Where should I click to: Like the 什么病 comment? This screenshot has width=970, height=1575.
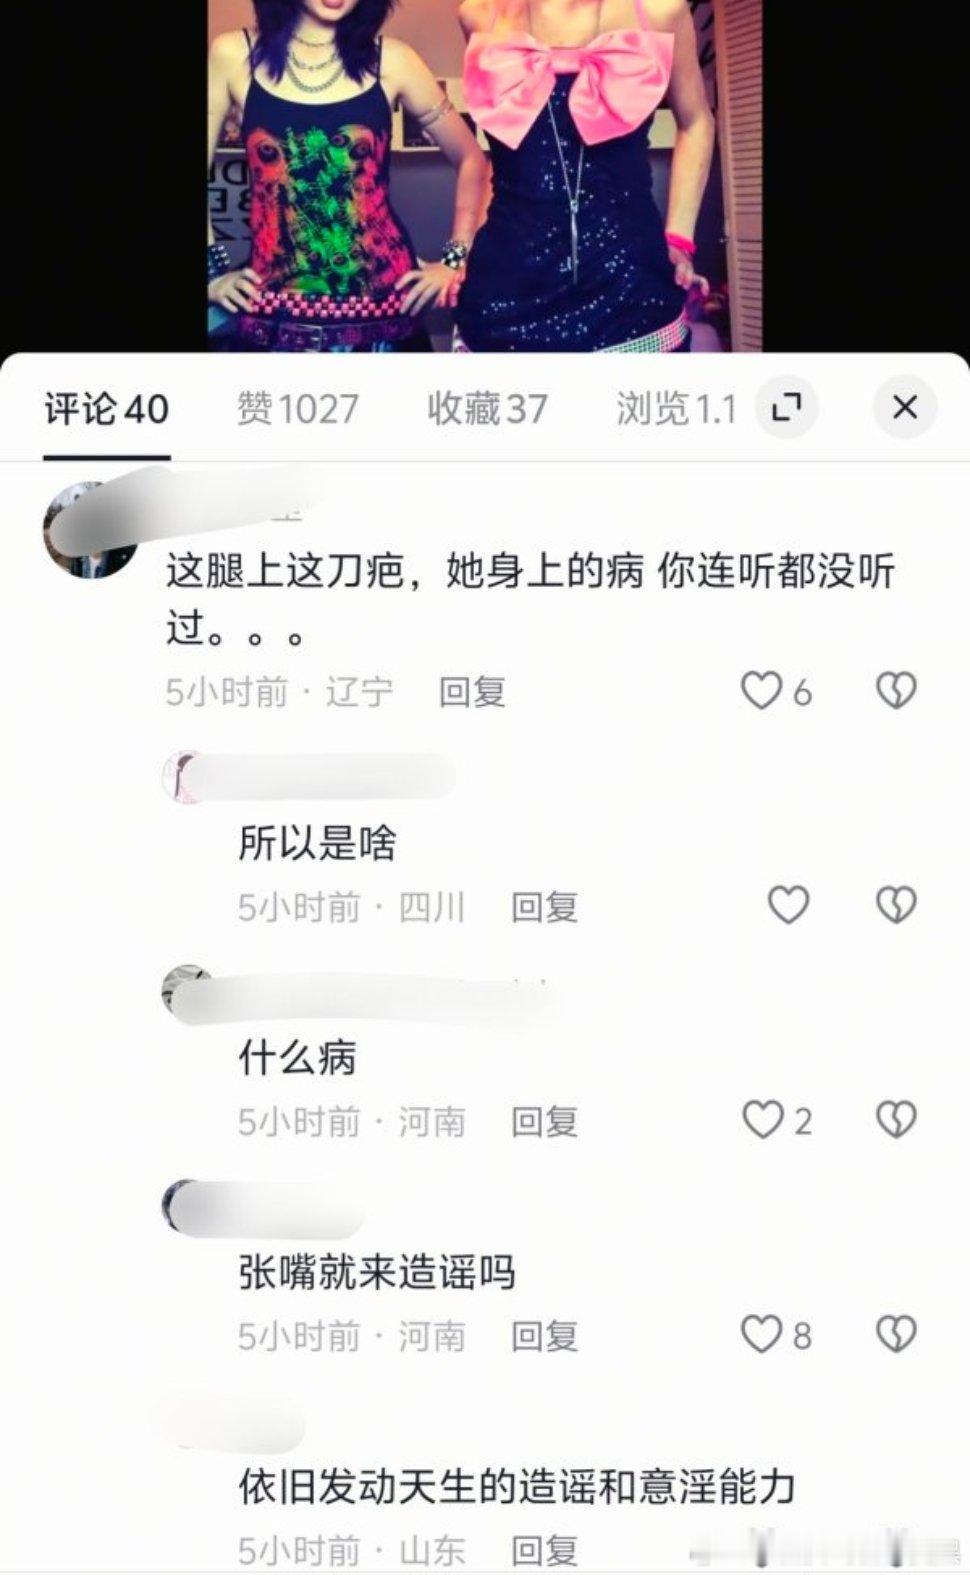click(762, 1120)
